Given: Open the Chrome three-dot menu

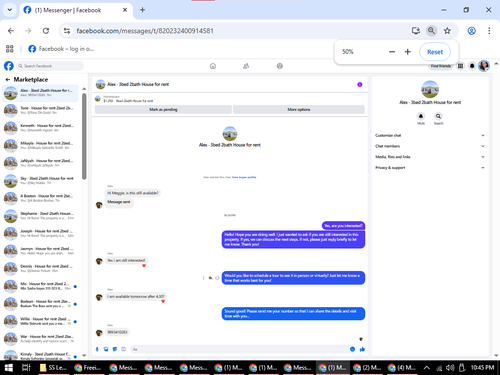Looking at the screenshot, I should pyautogui.click(x=489, y=31).
